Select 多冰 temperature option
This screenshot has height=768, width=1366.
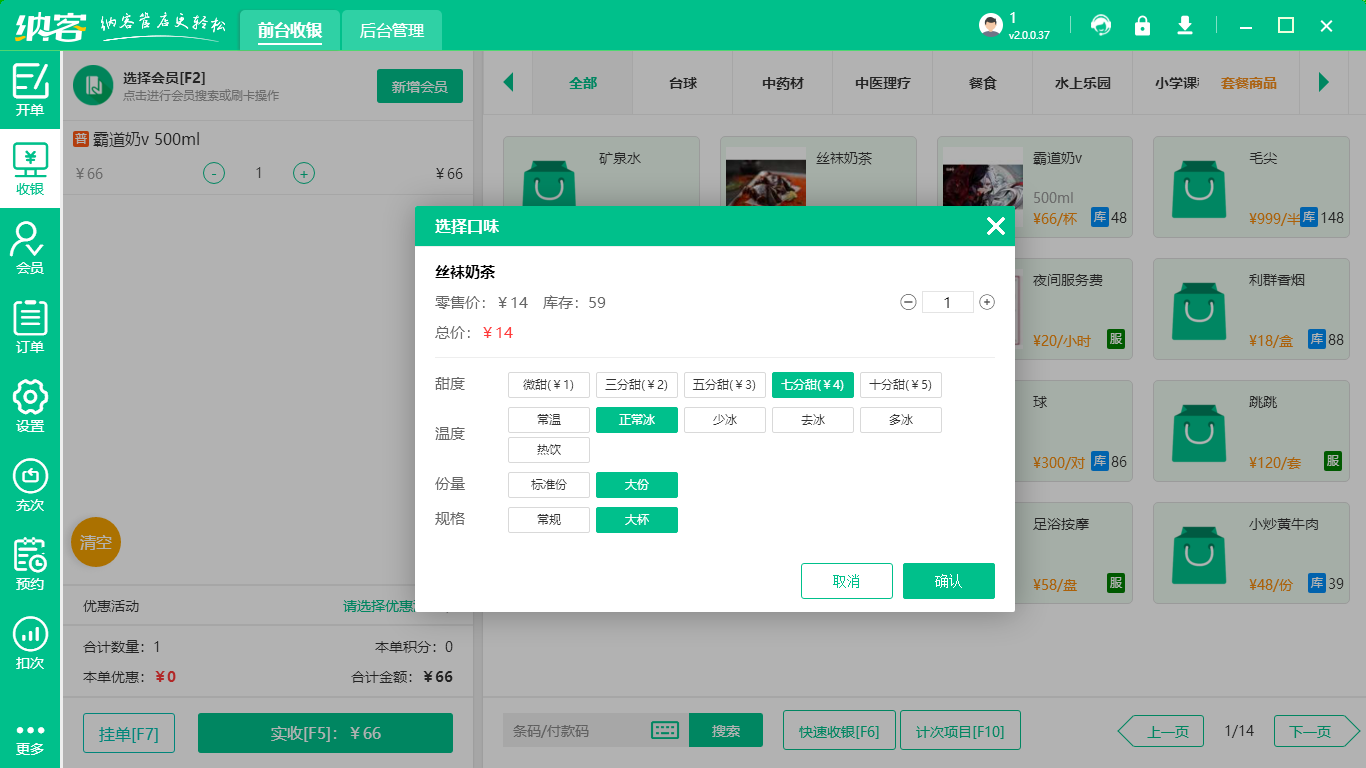click(901, 420)
